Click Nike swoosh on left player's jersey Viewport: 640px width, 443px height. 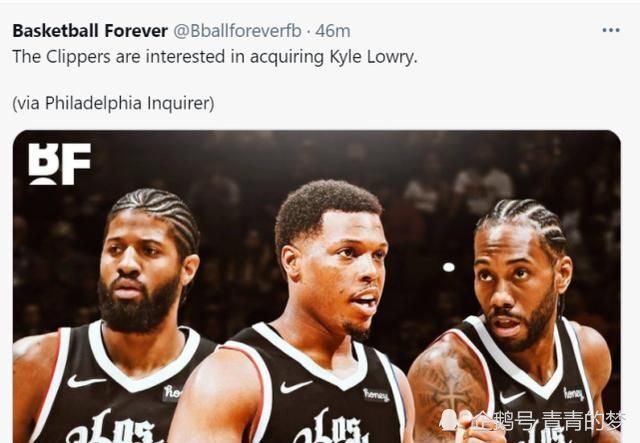point(86,381)
